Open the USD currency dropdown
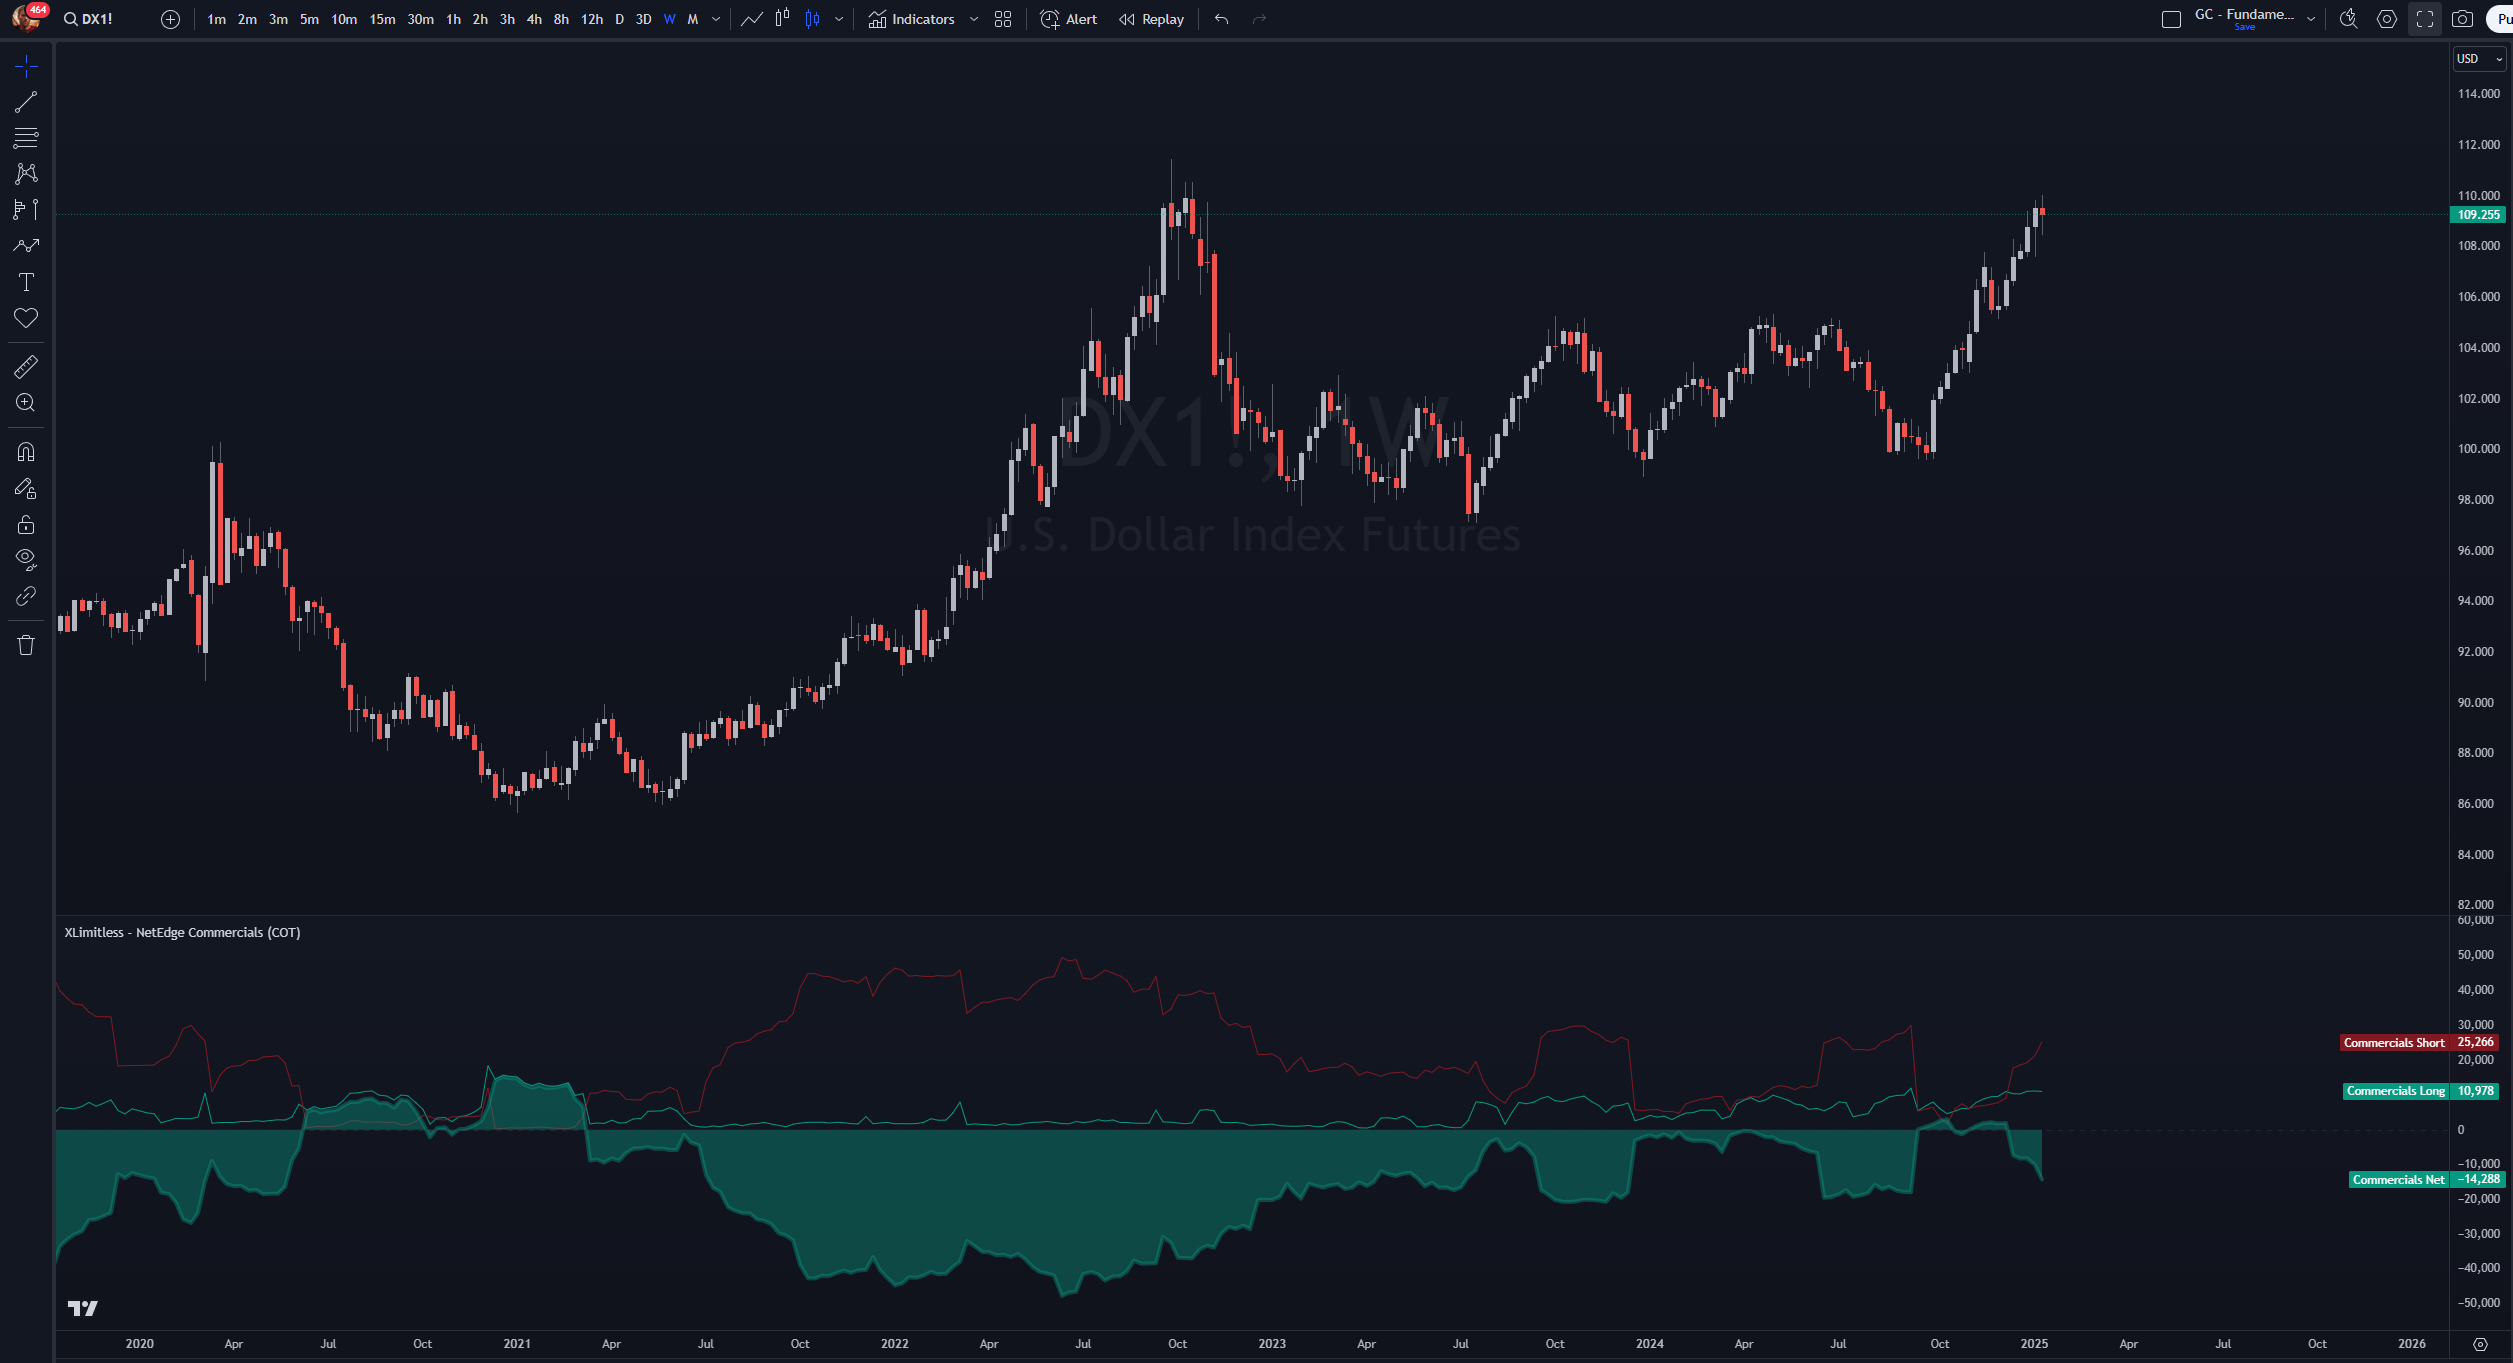The width and height of the screenshot is (2513, 1363). pos(2478,59)
